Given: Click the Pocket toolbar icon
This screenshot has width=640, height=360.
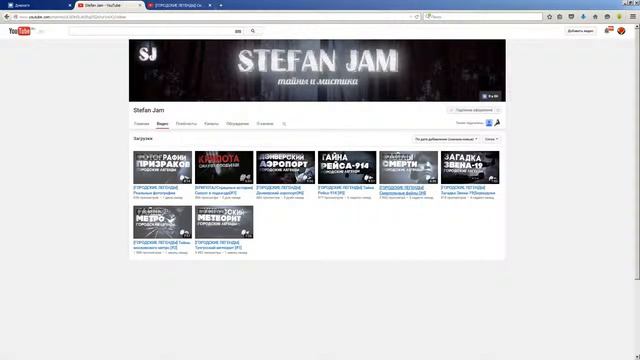Looking at the screenshot, I should [x=571, y=17].
